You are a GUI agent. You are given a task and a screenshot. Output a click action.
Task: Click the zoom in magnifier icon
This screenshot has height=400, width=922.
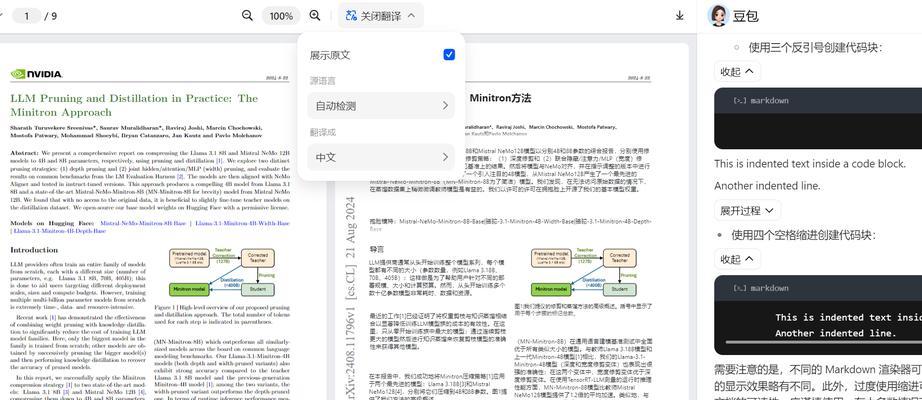click(x=315, y=16)
